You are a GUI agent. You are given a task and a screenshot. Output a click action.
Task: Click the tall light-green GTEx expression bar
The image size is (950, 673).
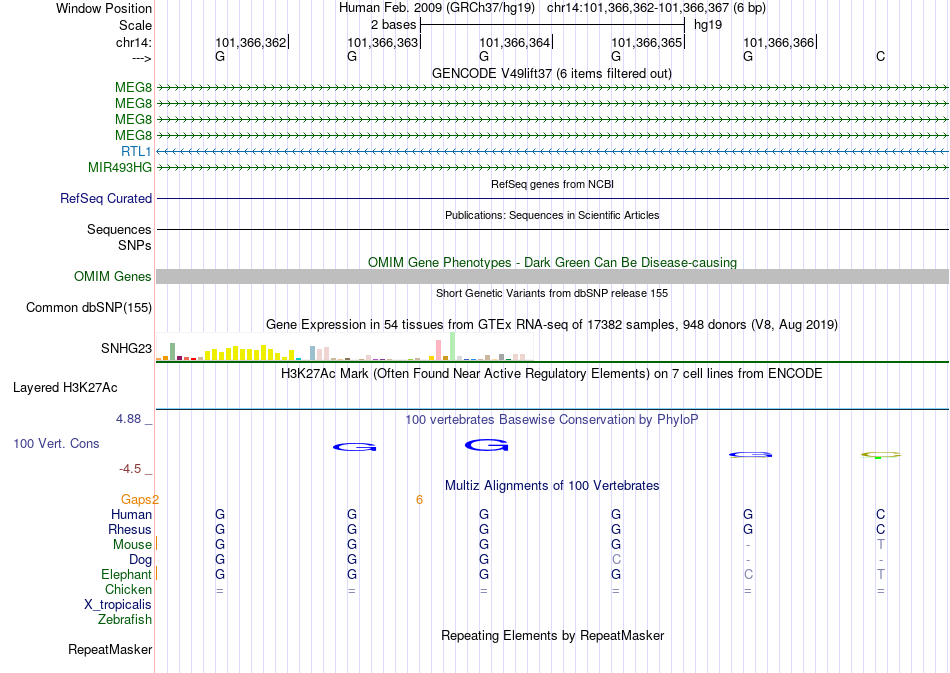pyautogui.click(x=453, y=346)
